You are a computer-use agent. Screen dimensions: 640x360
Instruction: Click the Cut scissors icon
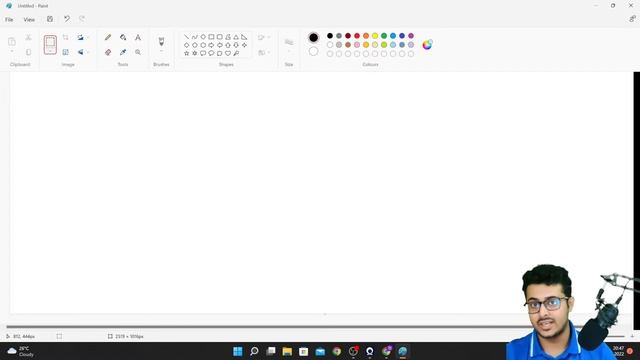[x=28, y=38]
